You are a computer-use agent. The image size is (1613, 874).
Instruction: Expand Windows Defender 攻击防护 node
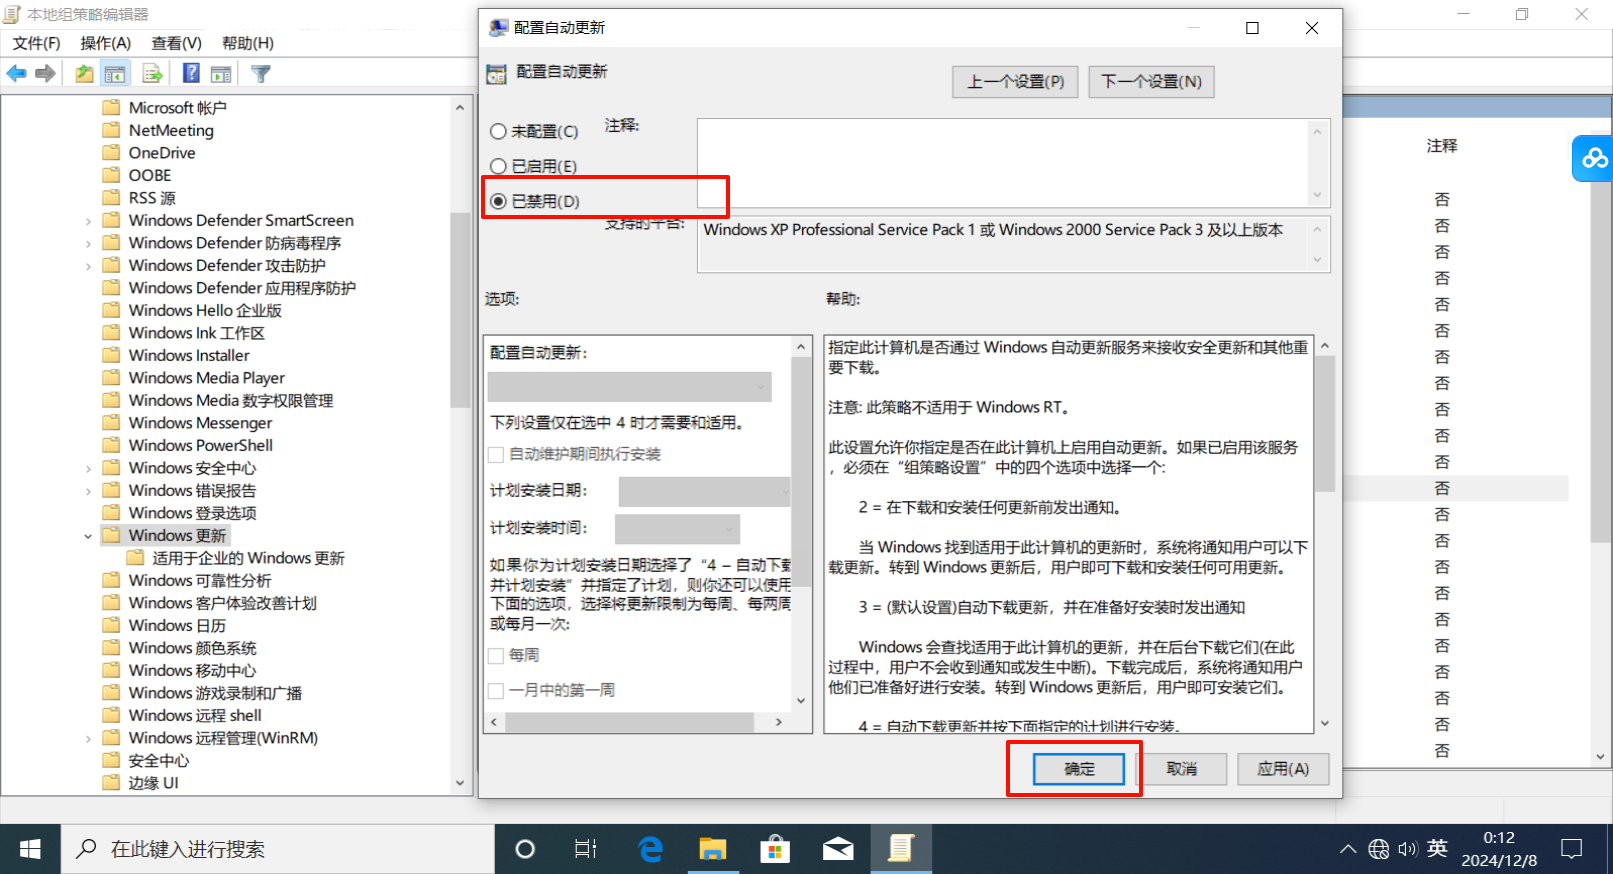(88, 266)
